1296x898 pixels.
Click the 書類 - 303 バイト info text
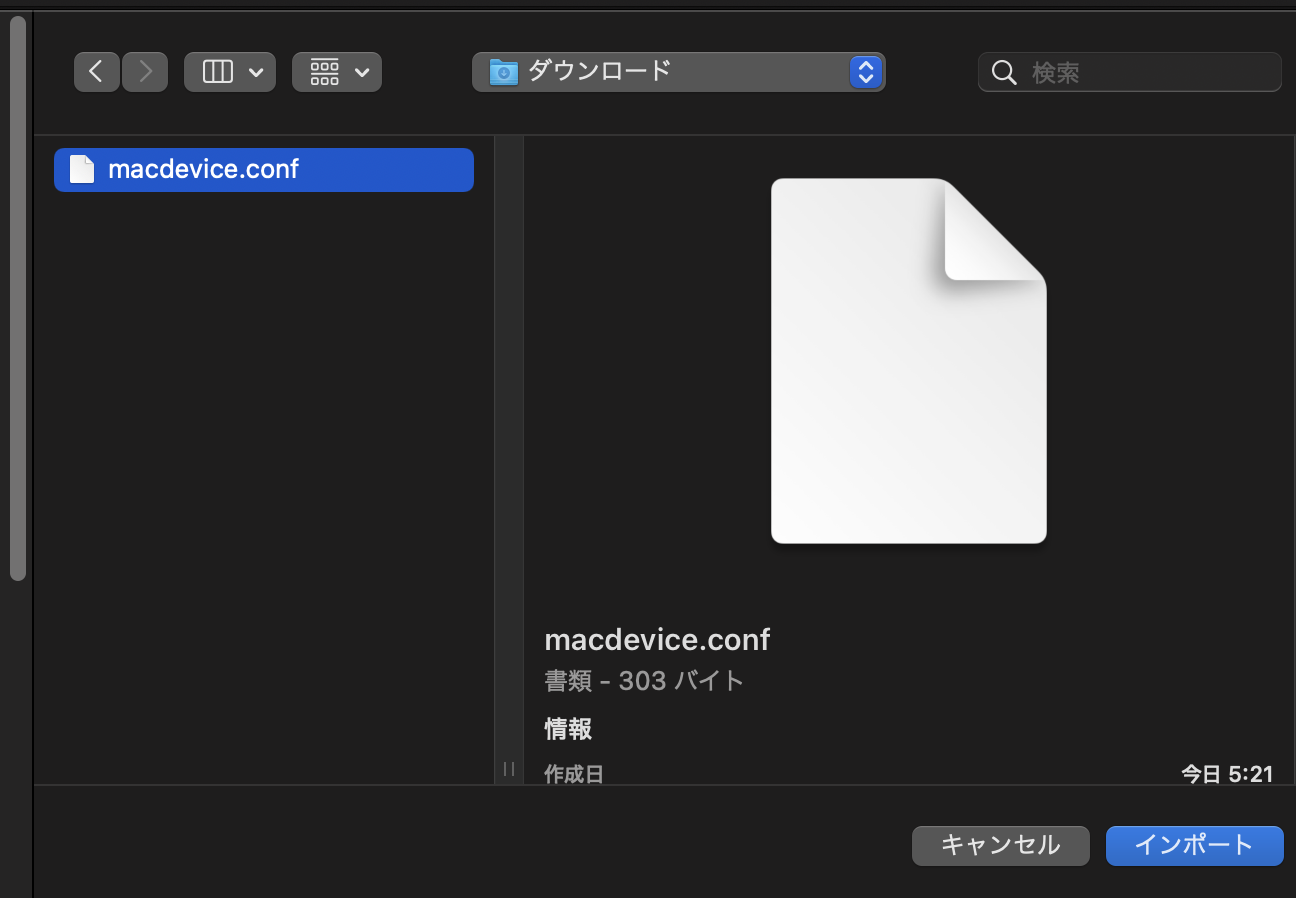(x=644, y=681)
